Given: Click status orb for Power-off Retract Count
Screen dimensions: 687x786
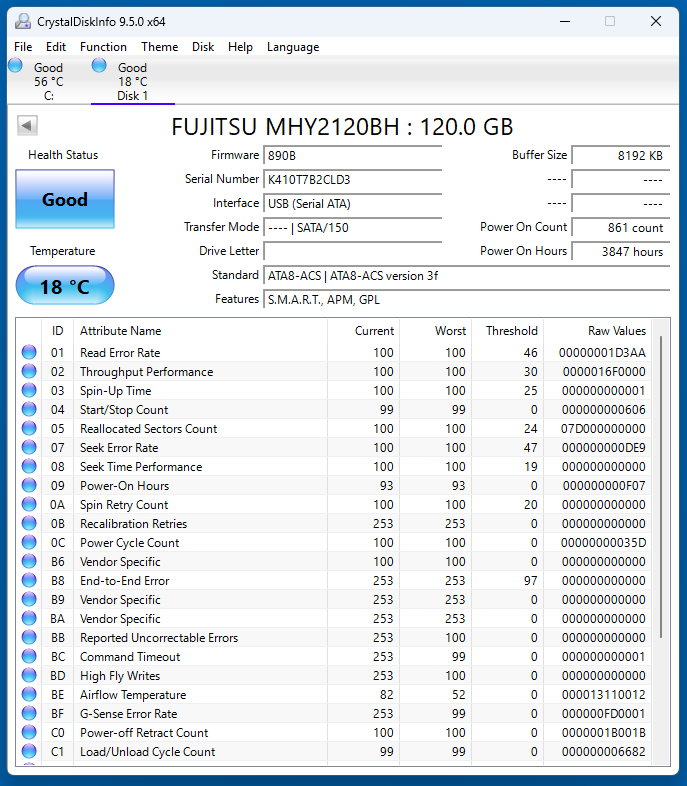Looking at the screenshot, I should [29, 732].
